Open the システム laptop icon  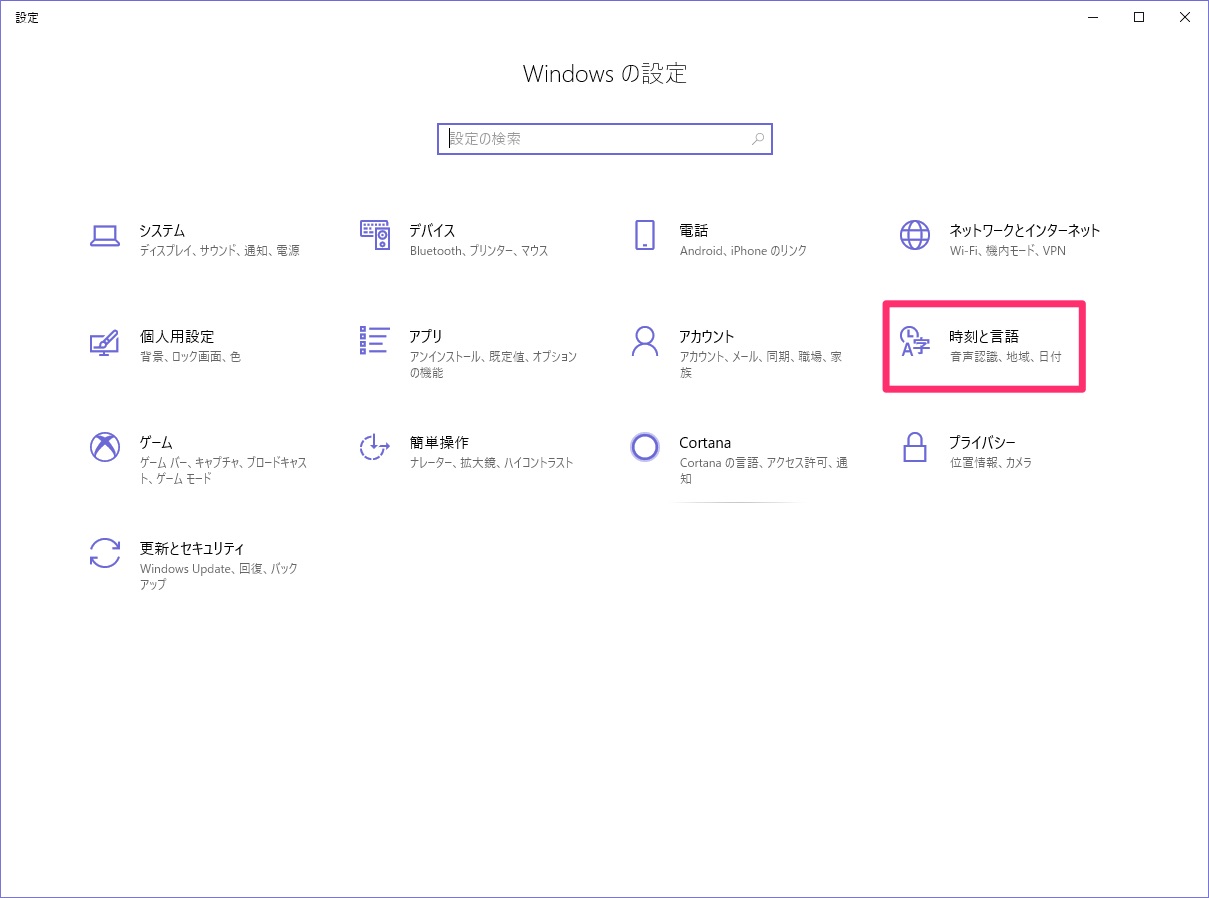pyautogui.click(x=105, y=236)
